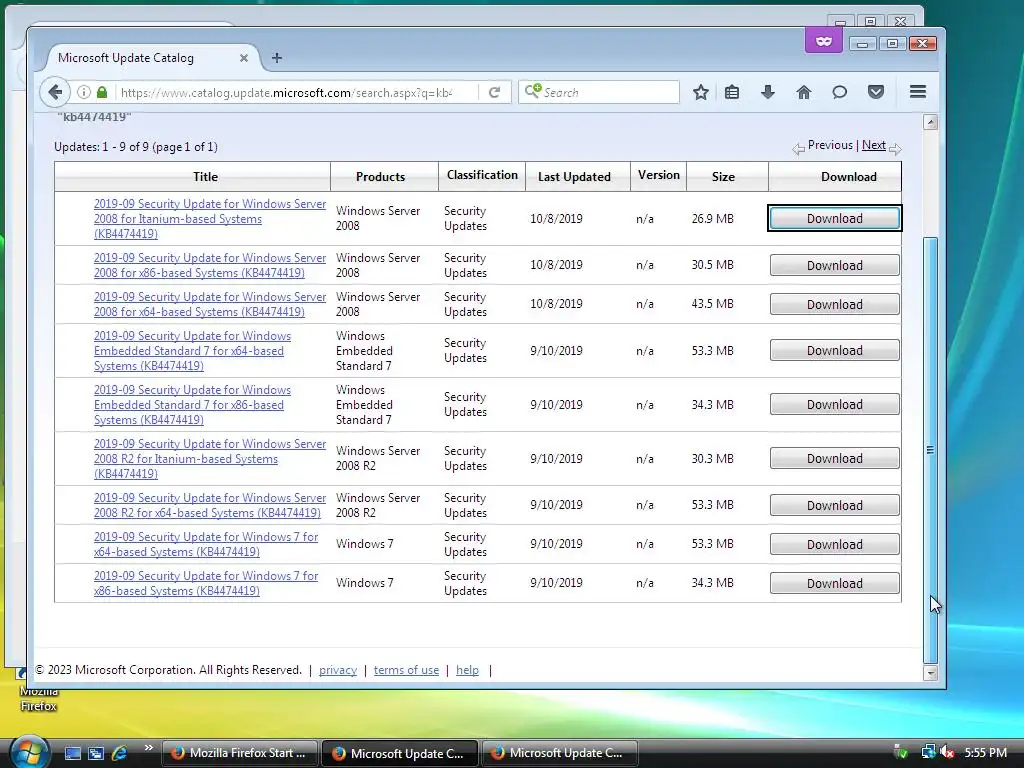Go back using the browser back arrow
Screen dimensions: 1024x768
pos(56,92)
